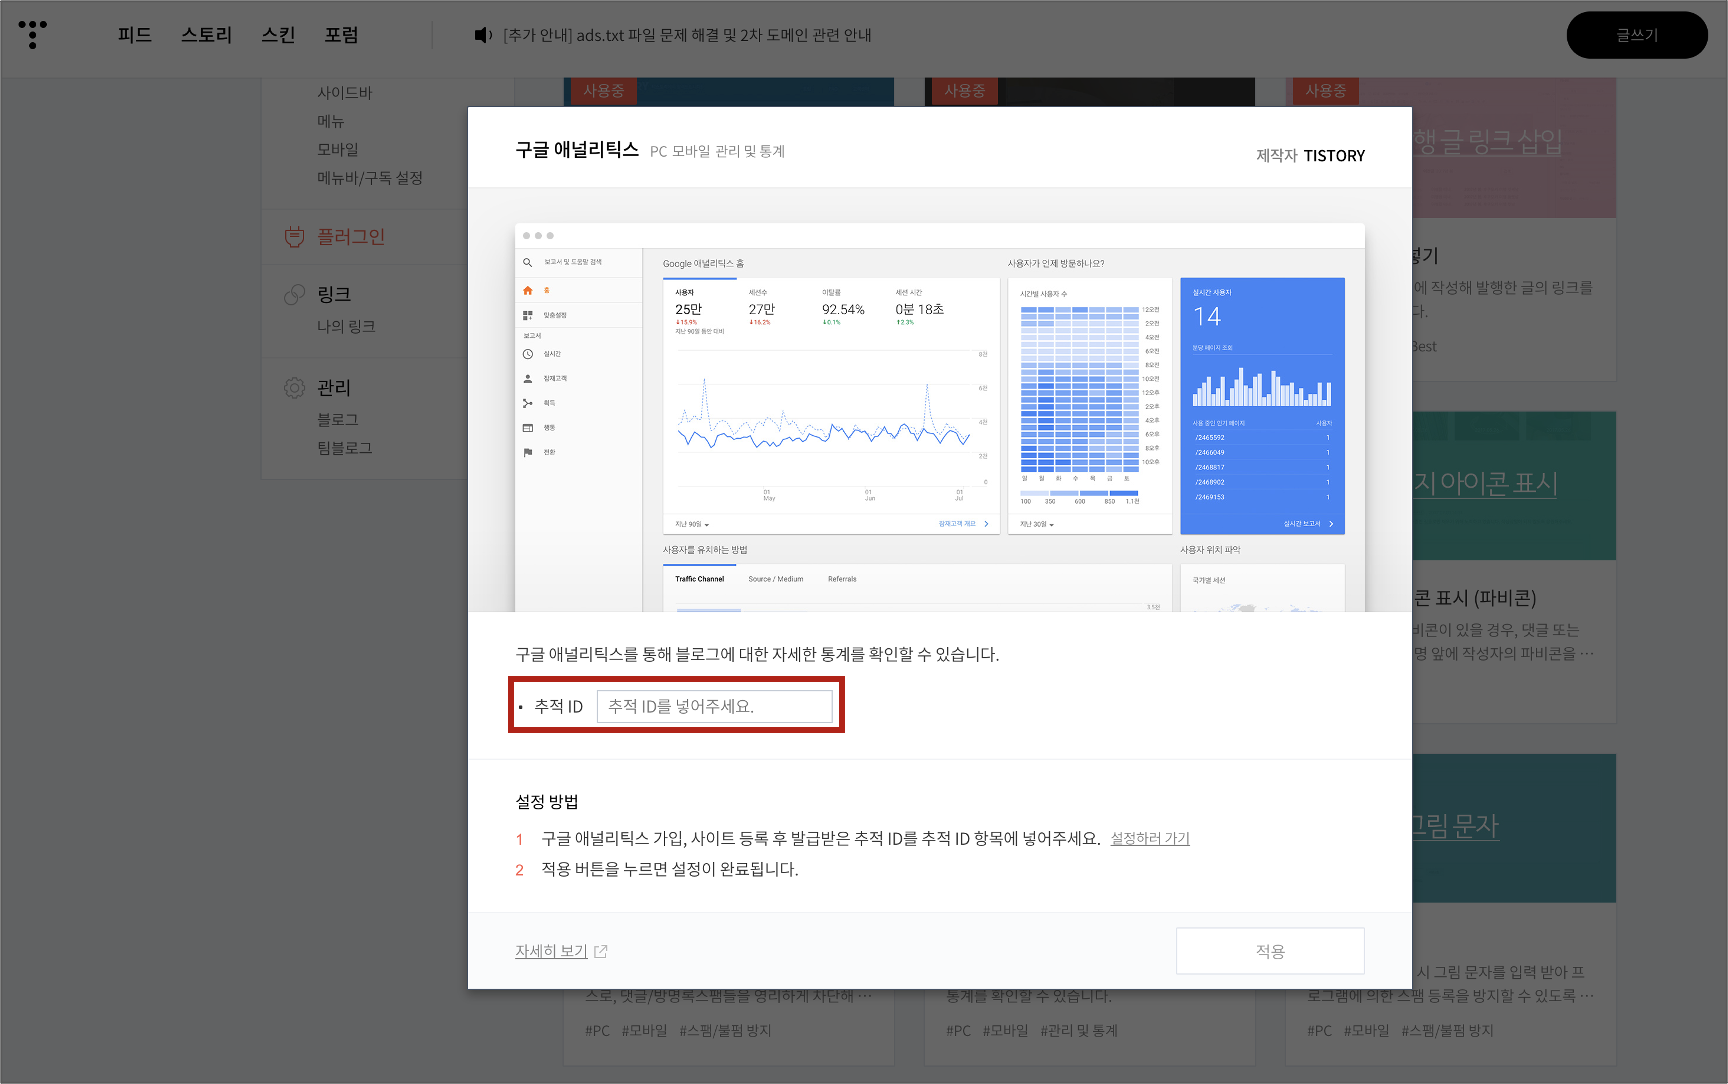Viewport: 1728px width, 1084px height.
Task: Open the 관리 section heading
Action: click(x=334, y=388)
